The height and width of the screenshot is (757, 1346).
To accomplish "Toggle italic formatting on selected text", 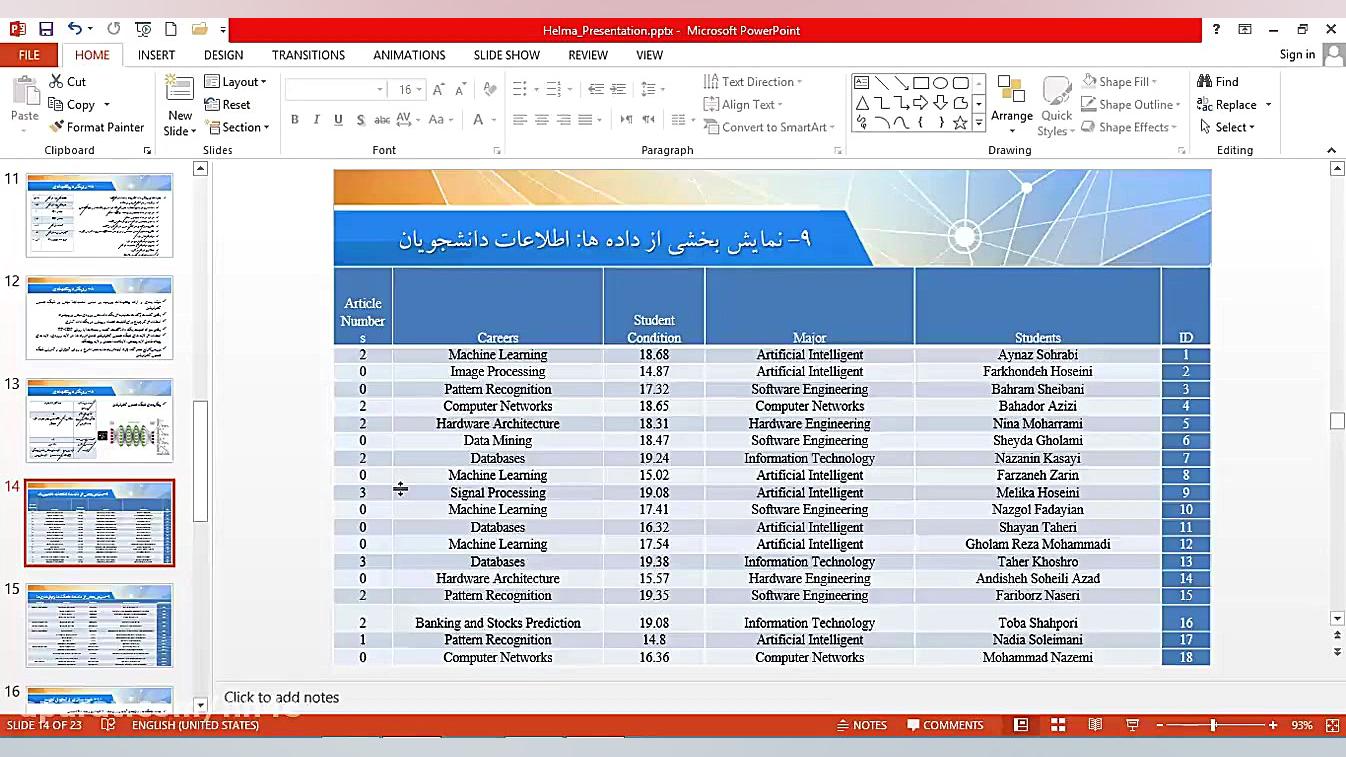I will 315,119.
